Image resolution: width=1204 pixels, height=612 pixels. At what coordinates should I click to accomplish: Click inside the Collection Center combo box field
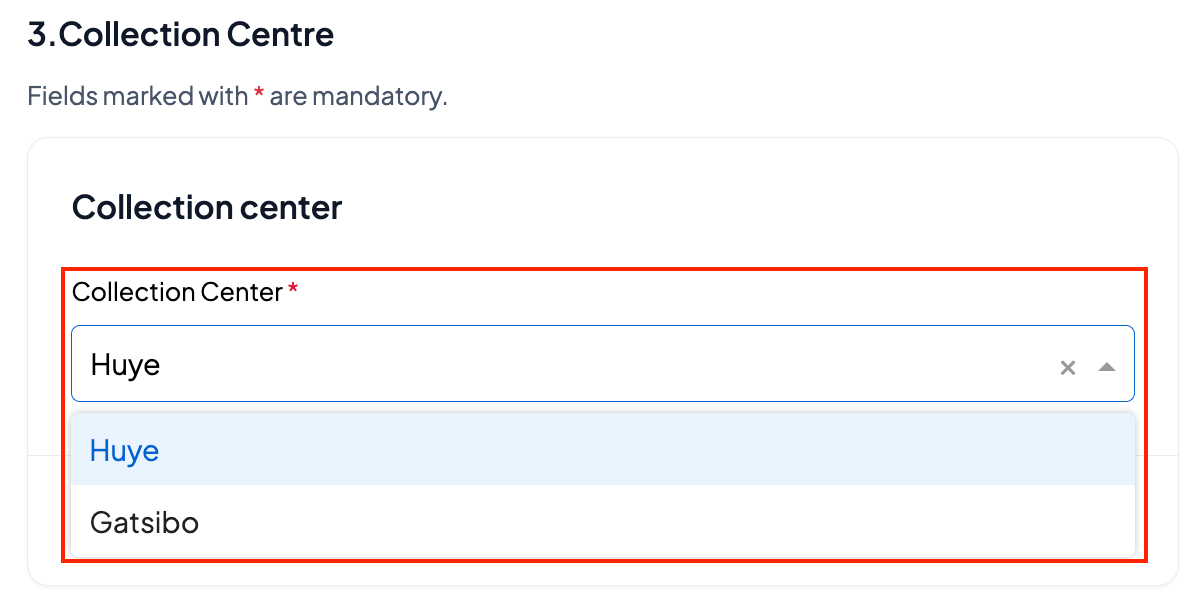pos(603,364)
